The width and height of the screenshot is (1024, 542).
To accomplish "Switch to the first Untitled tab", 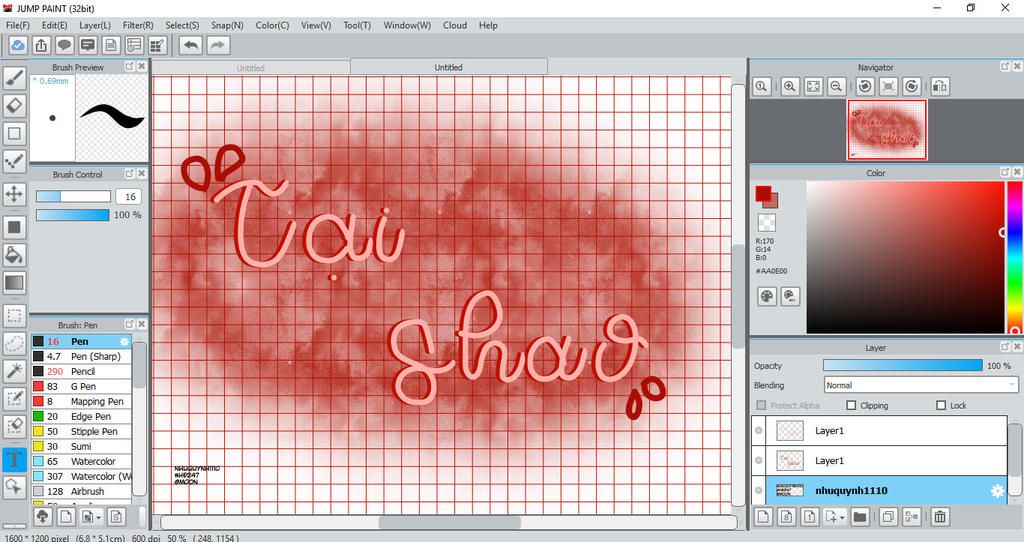I will point(251,68).
